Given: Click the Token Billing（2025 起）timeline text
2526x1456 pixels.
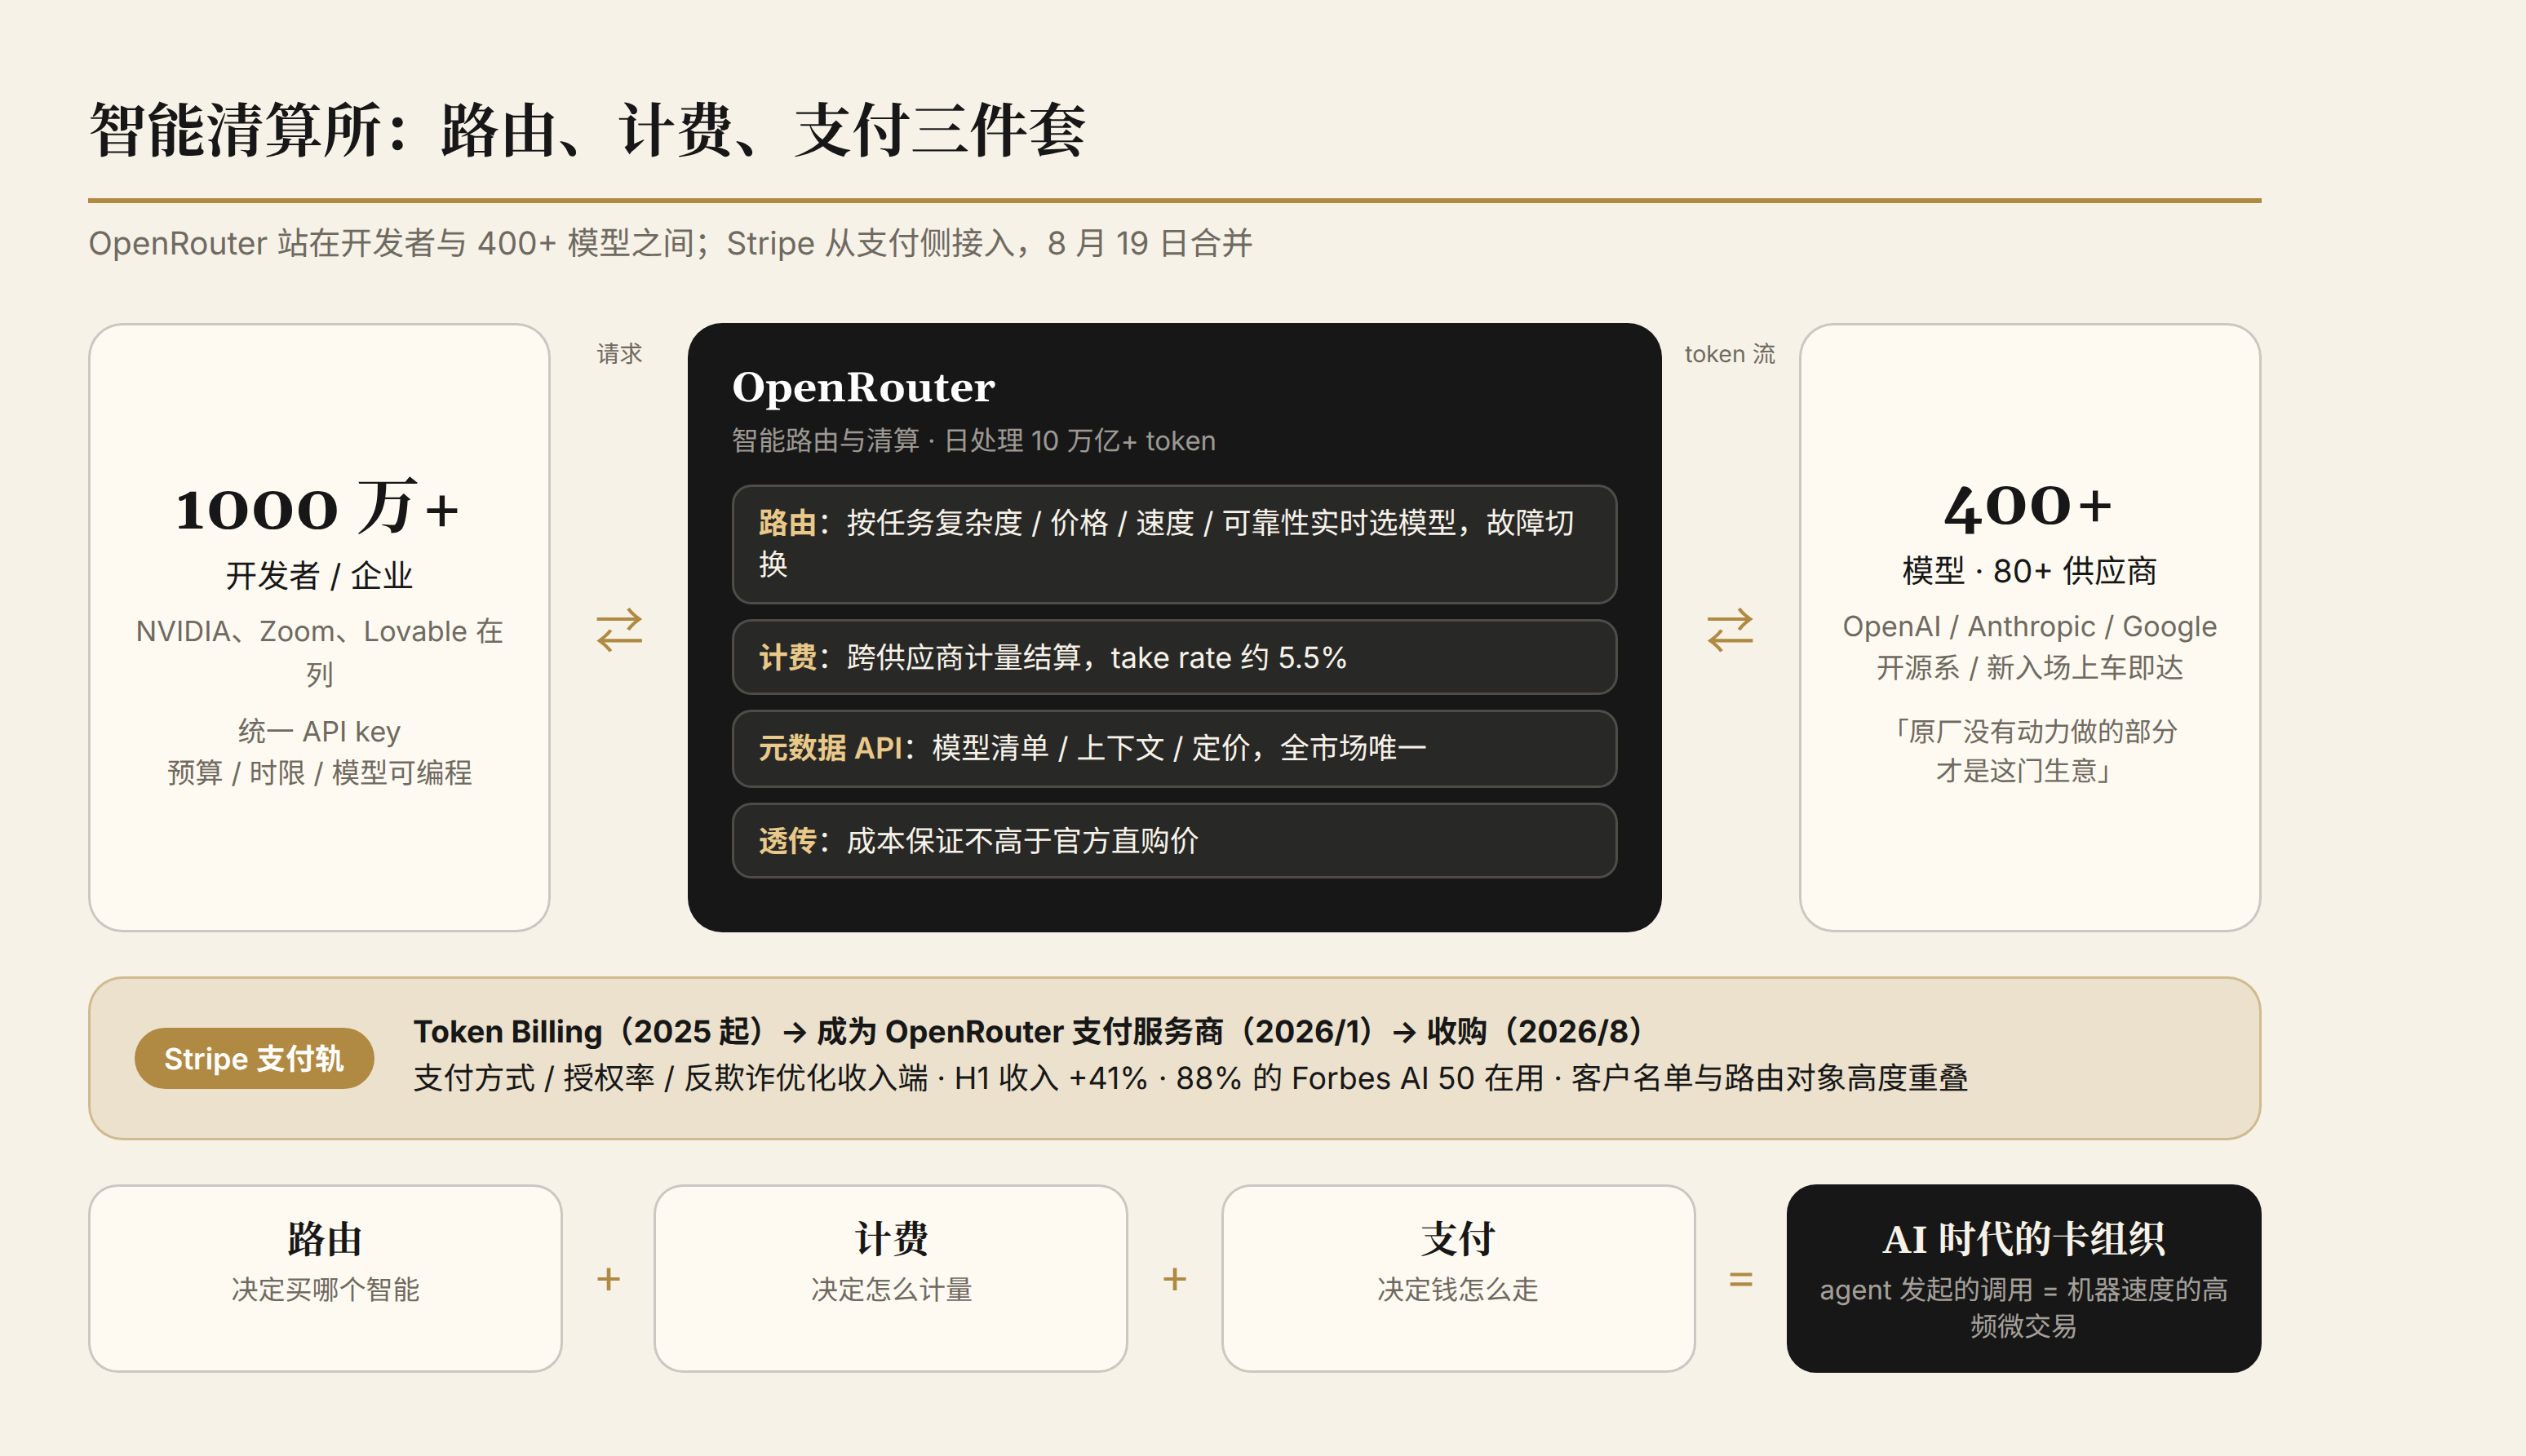Looking at the screenshot, I should pyautogui.click(x=1028, y=1031).
